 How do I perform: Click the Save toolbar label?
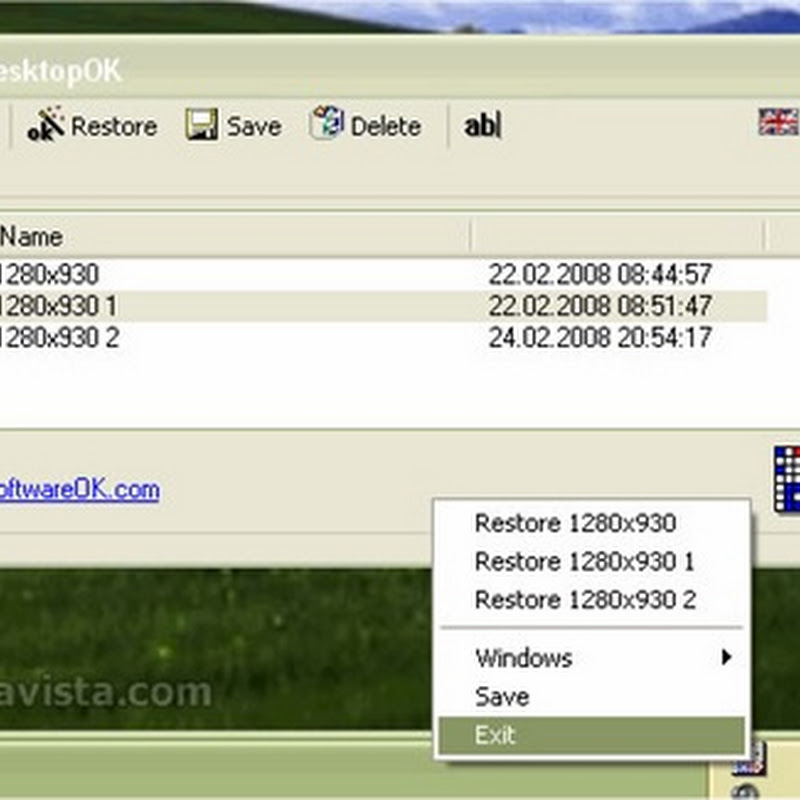click(x=254, y=126)
